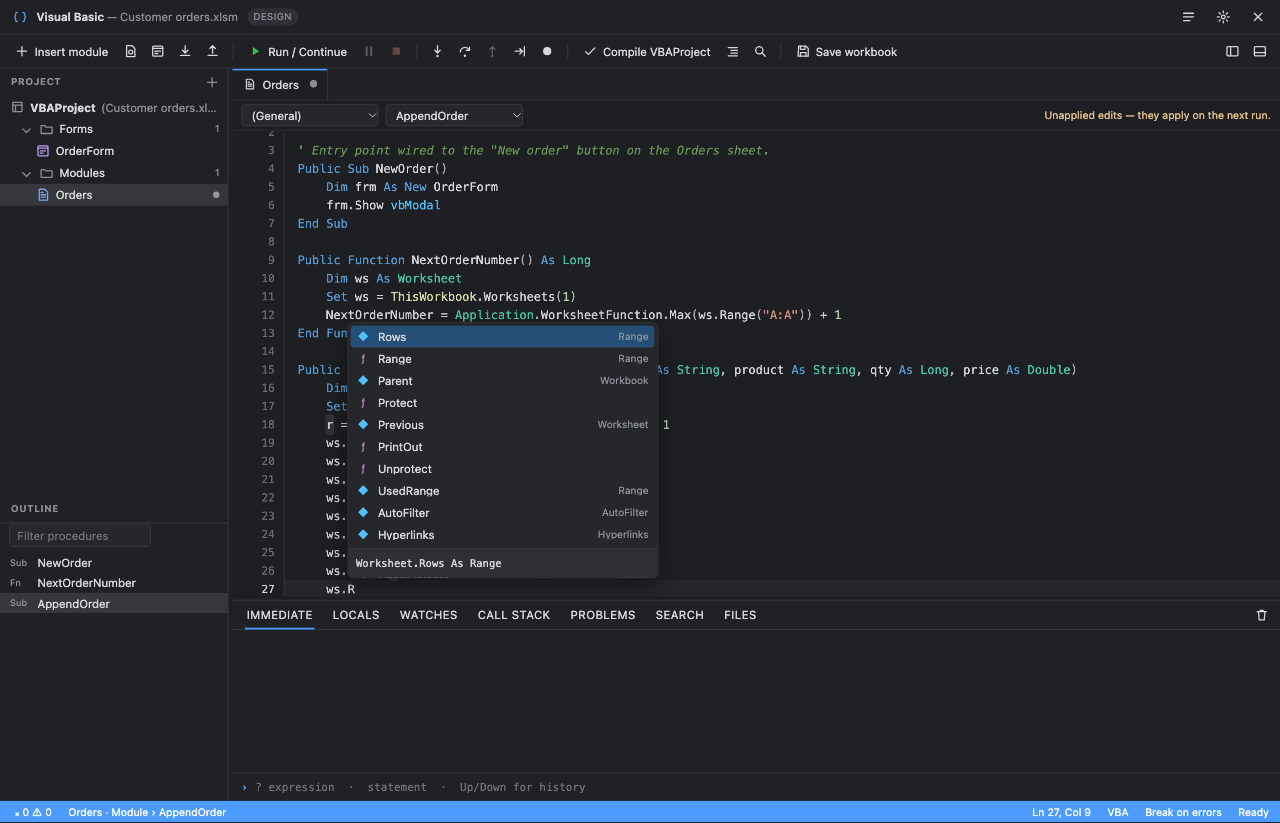The width and height of the screenshot is (1280, 823).
Task: Toggle the light/dark theme sun icon
Action: 1223,17
